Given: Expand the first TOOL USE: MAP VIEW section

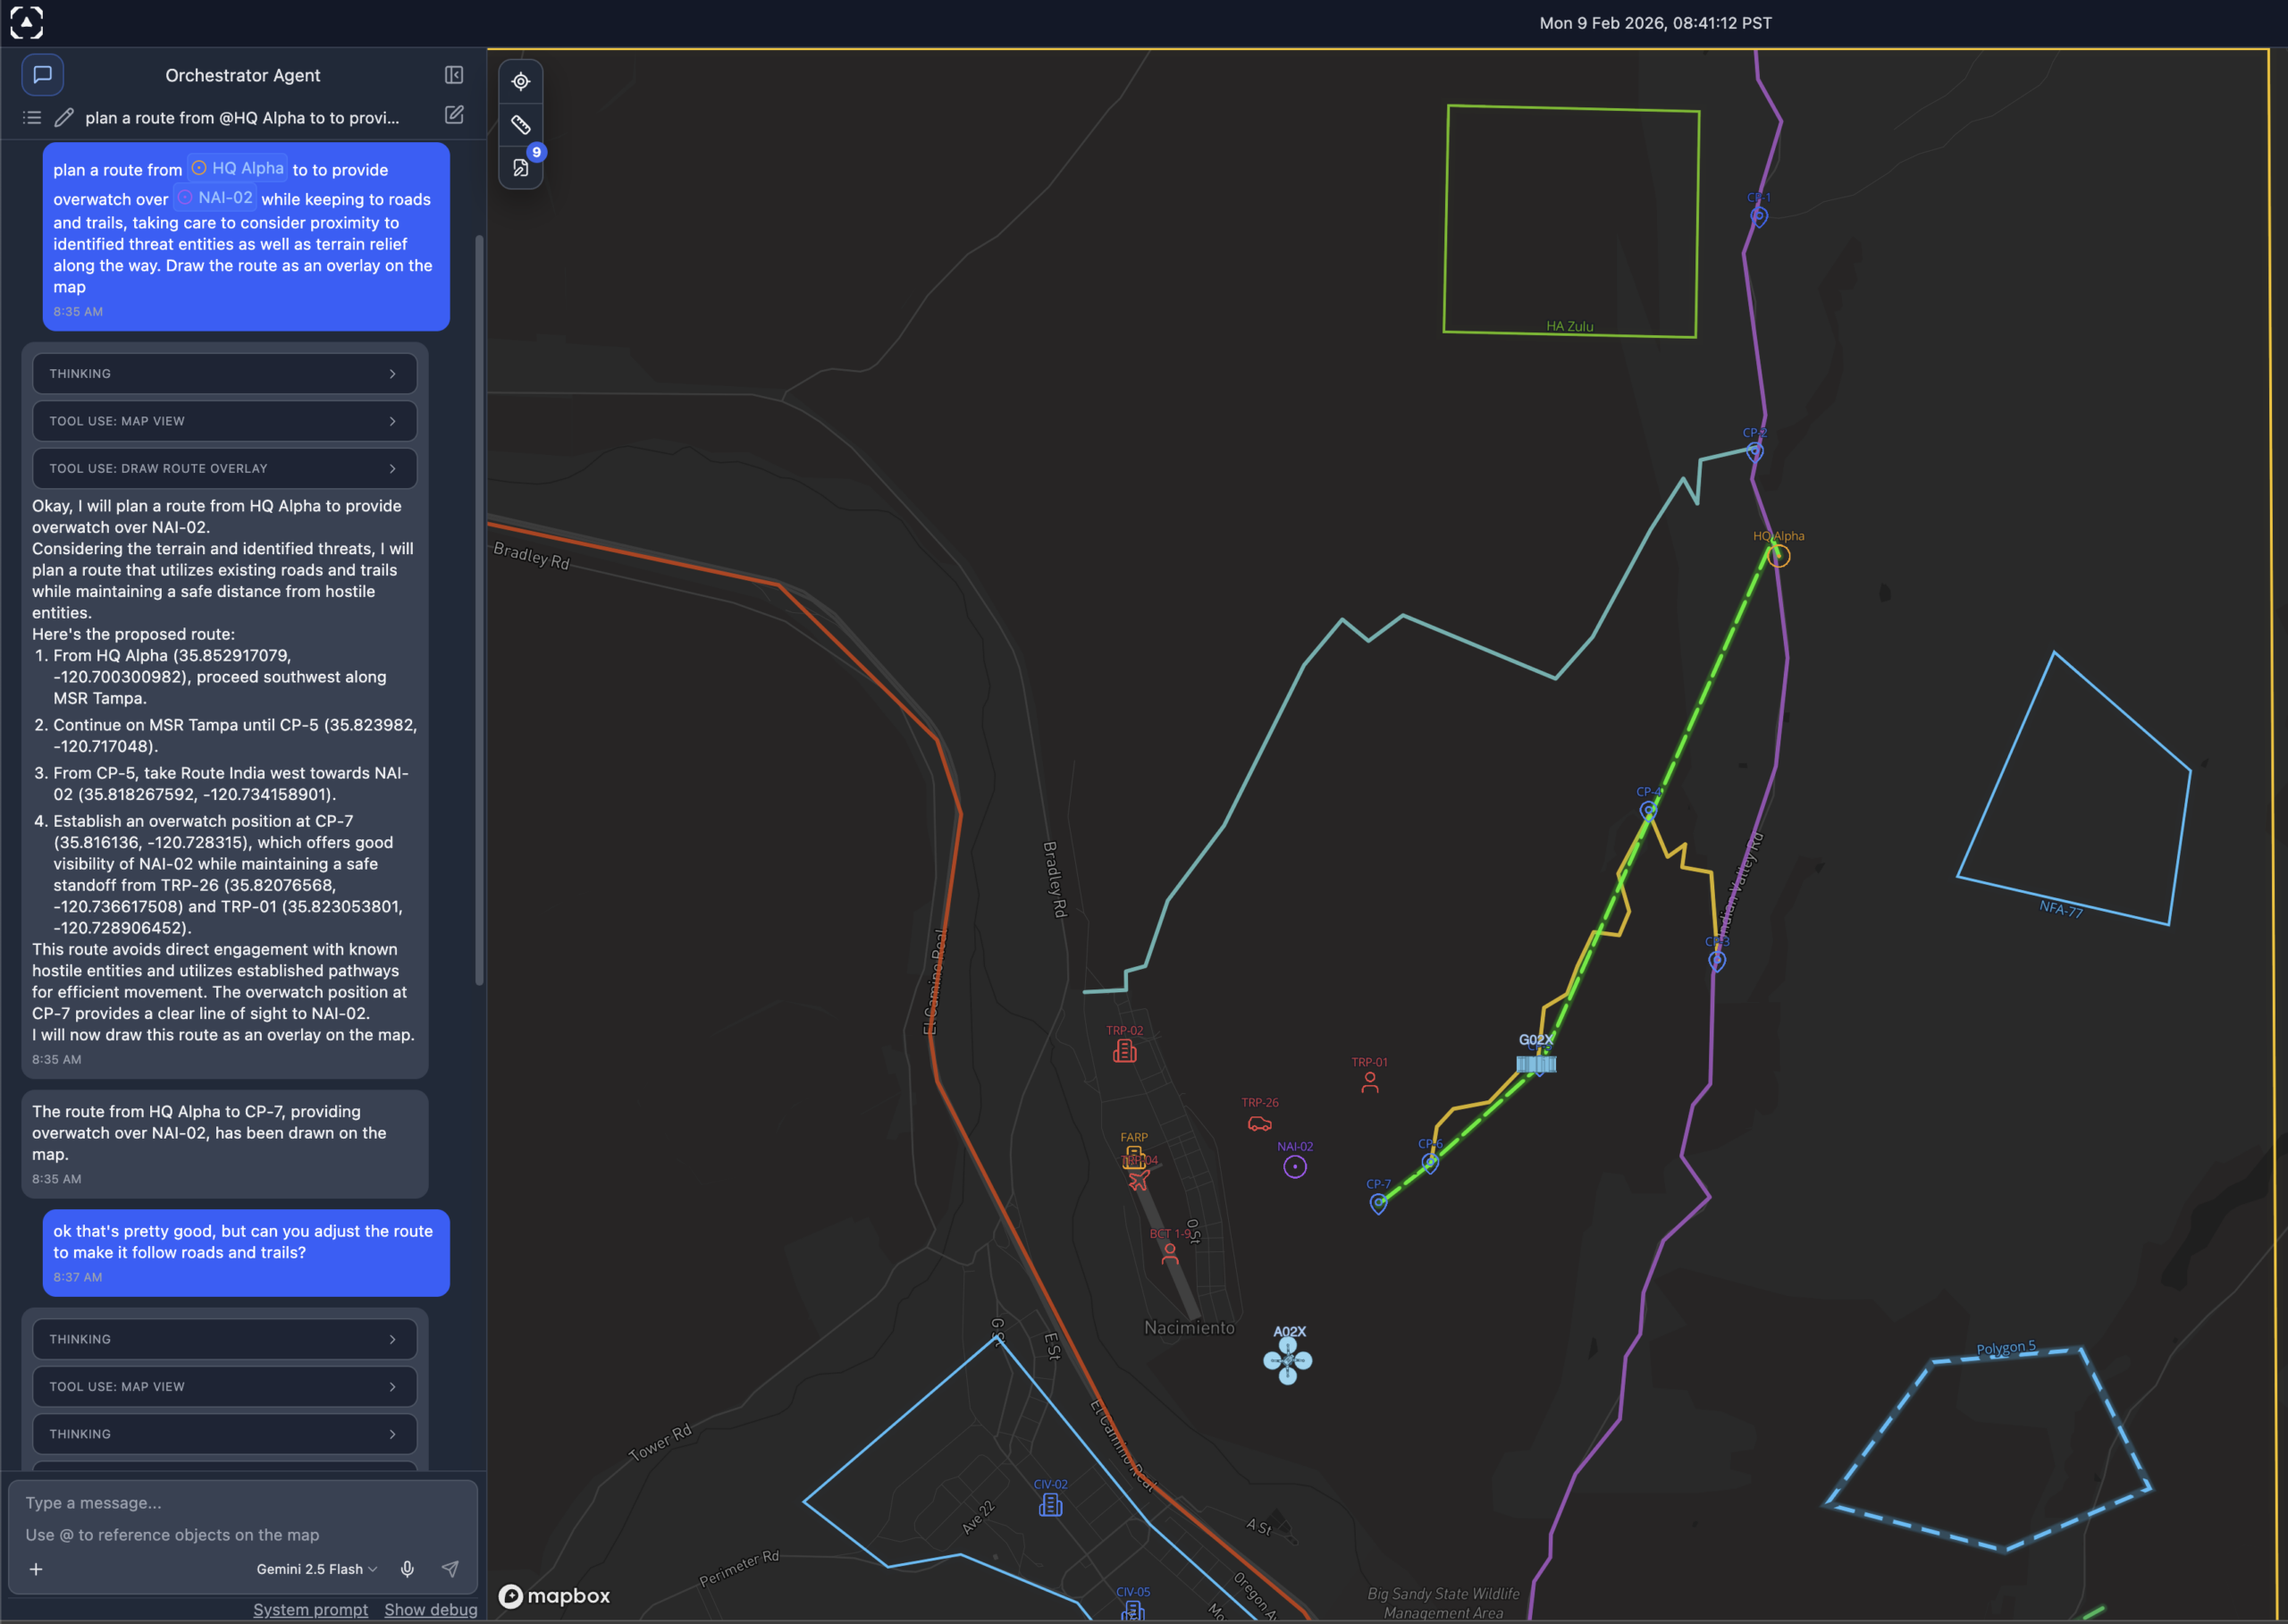Looking at the screenshot, I should click(225, 421).
